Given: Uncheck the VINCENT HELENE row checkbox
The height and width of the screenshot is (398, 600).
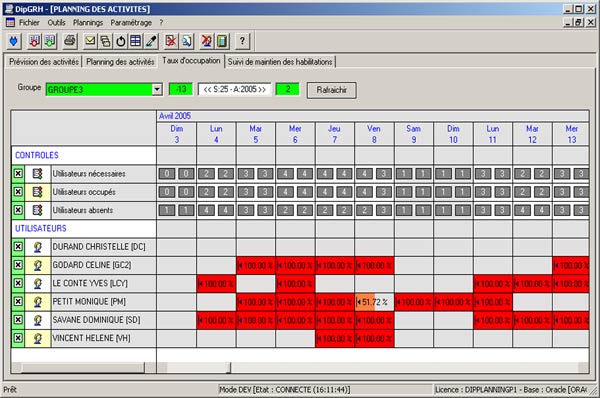Looking at the screenshot, I should click(18, 338).
